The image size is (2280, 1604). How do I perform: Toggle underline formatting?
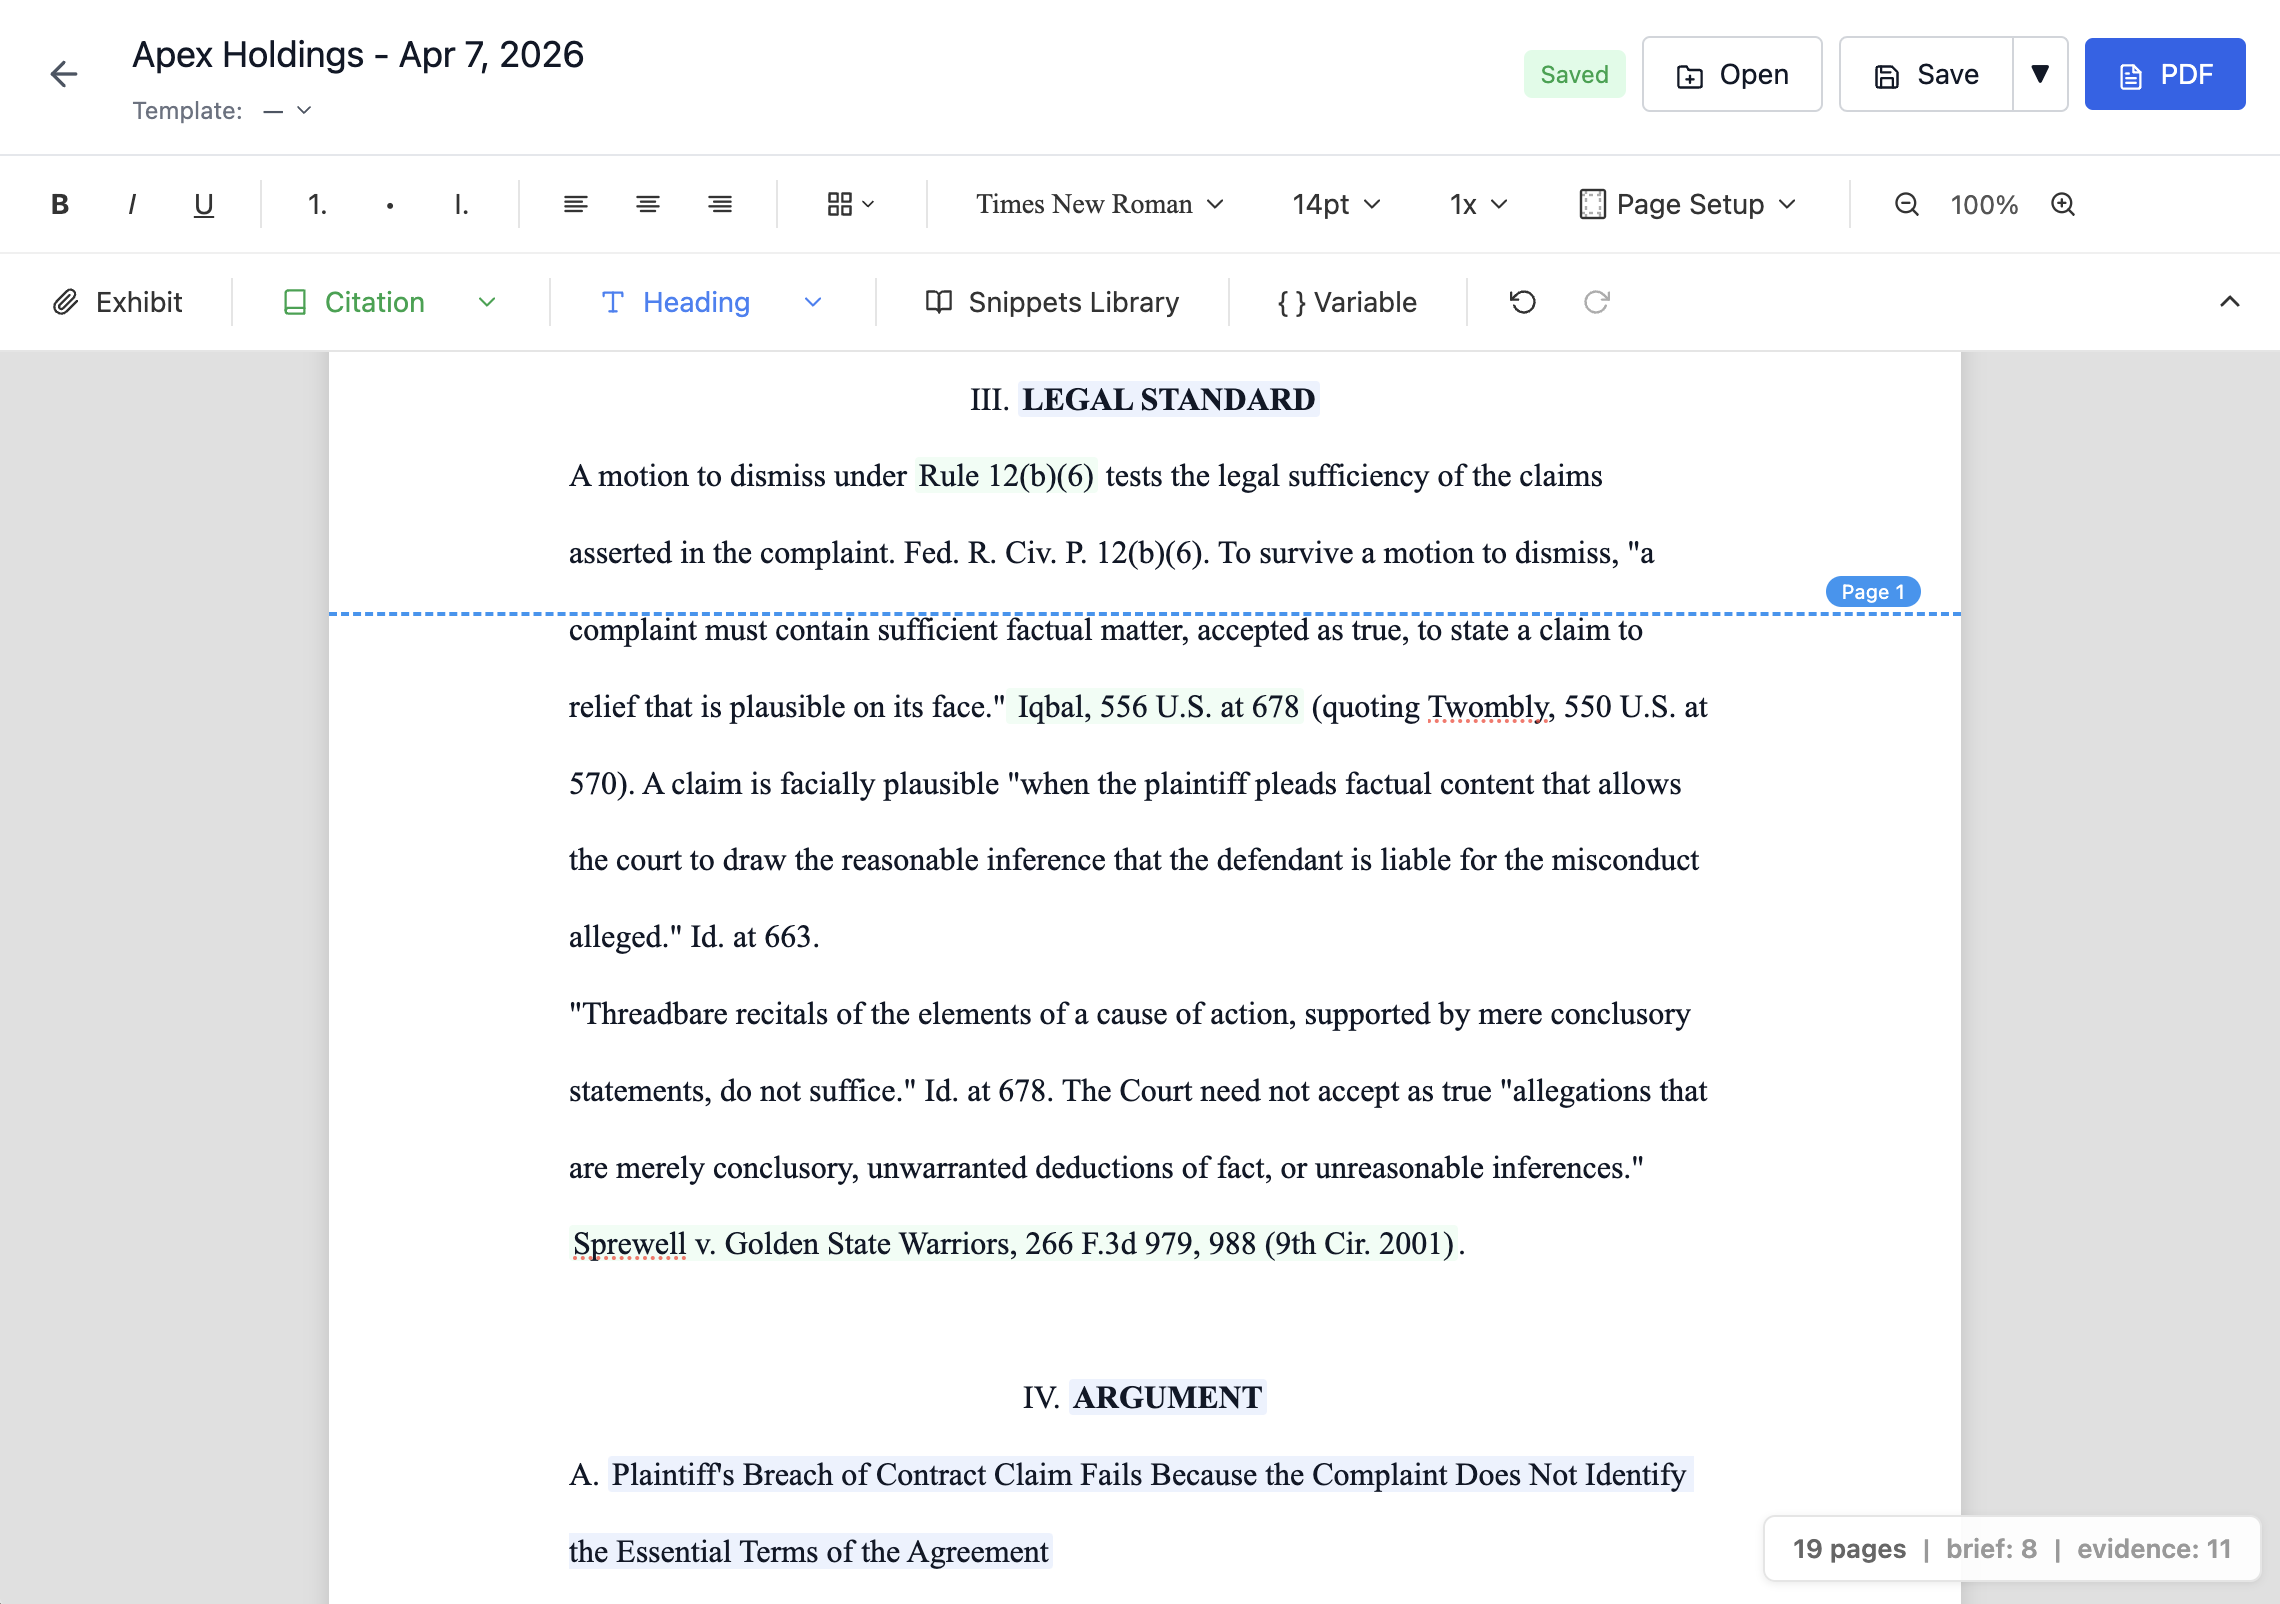(x=203, y=203)
